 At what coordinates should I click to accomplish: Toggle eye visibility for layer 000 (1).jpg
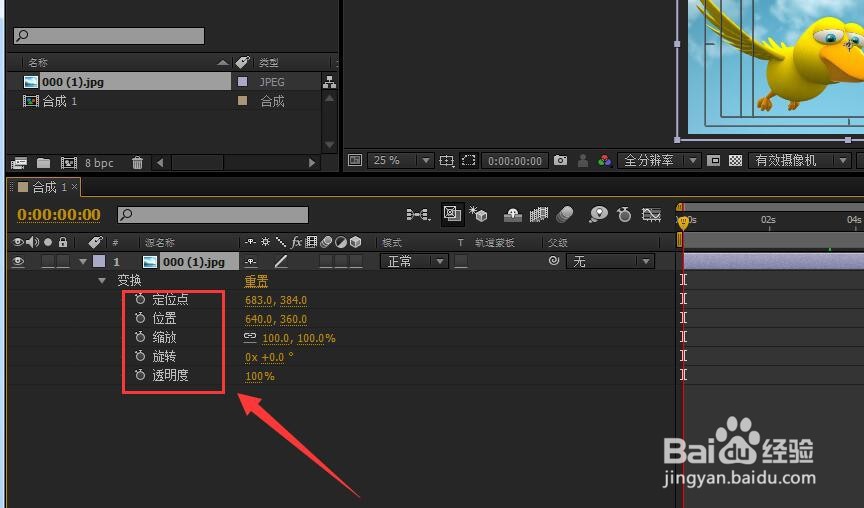click(18, 261)
